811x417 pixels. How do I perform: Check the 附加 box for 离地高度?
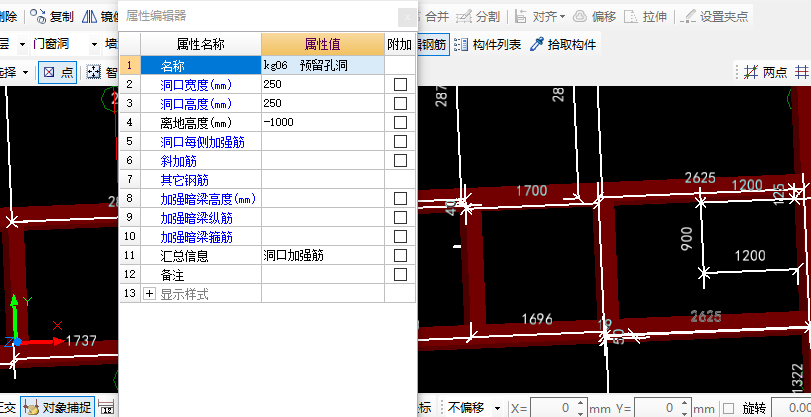point(400,123)
